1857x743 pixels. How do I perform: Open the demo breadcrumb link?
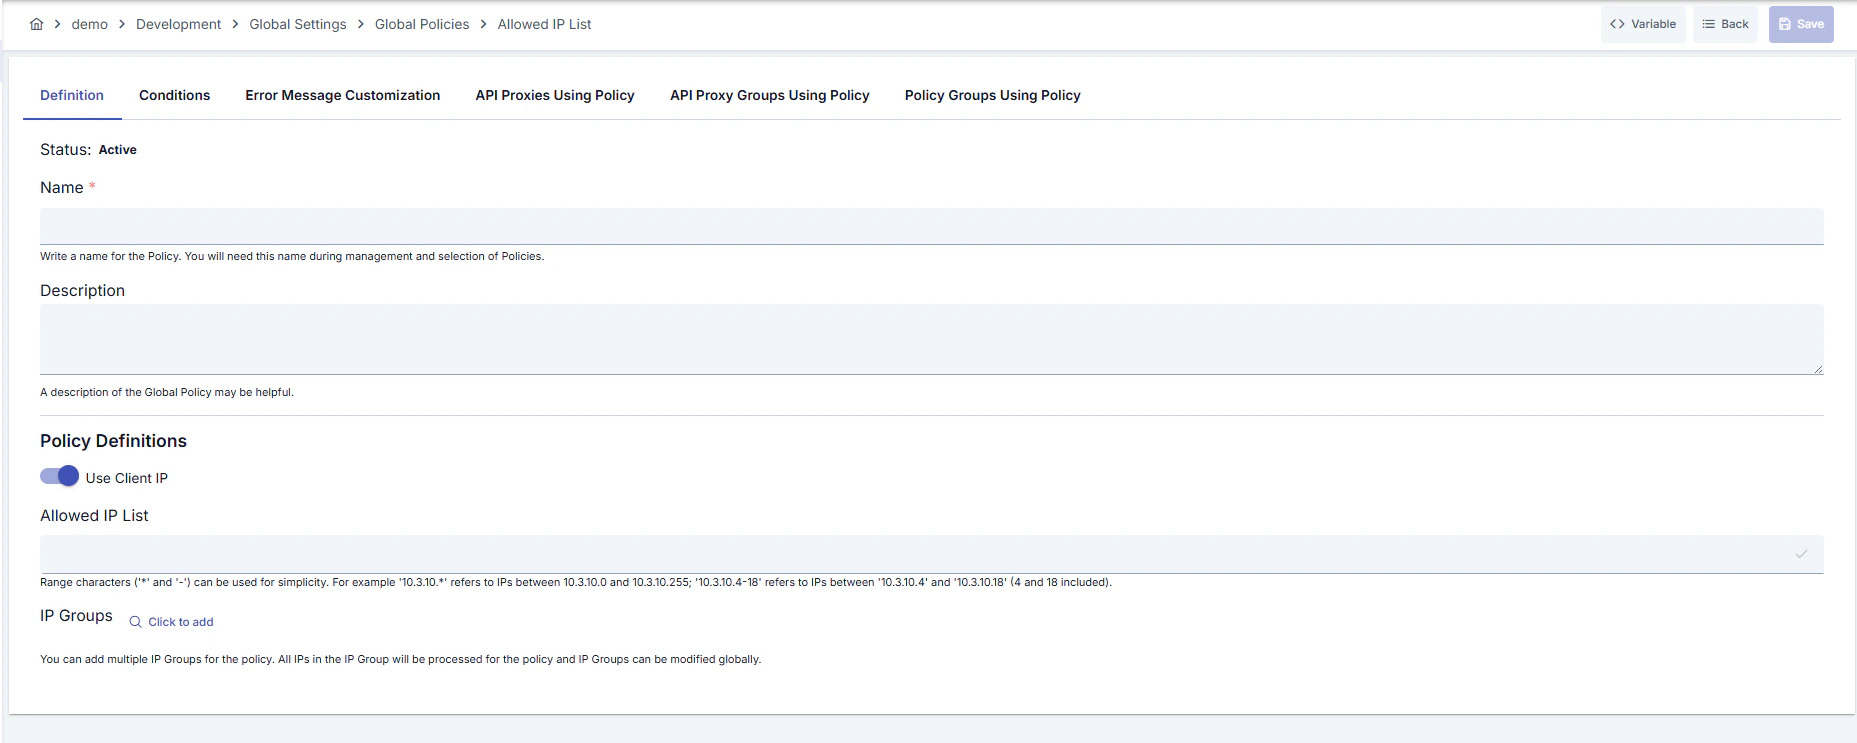pyautogui.click(x=89, y=24)
